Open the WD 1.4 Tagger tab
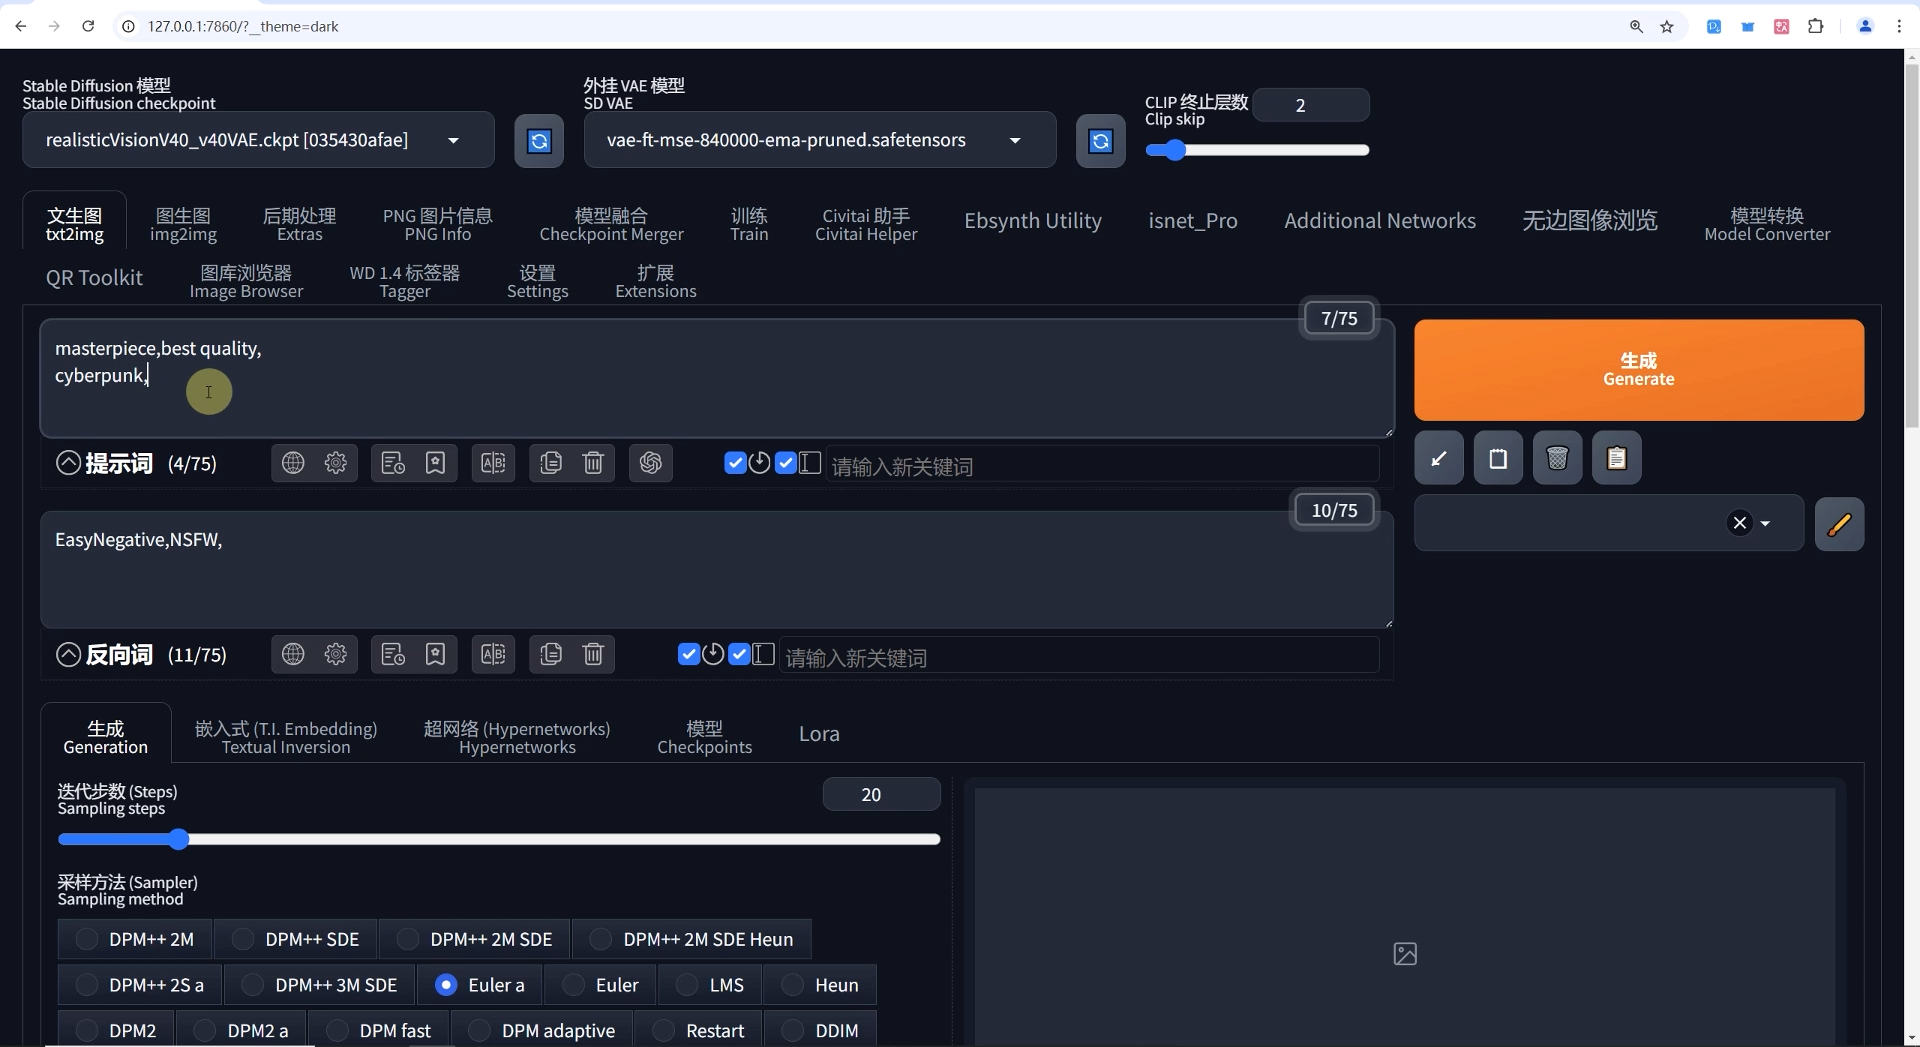The image size is (1920, 1047). 404,281
